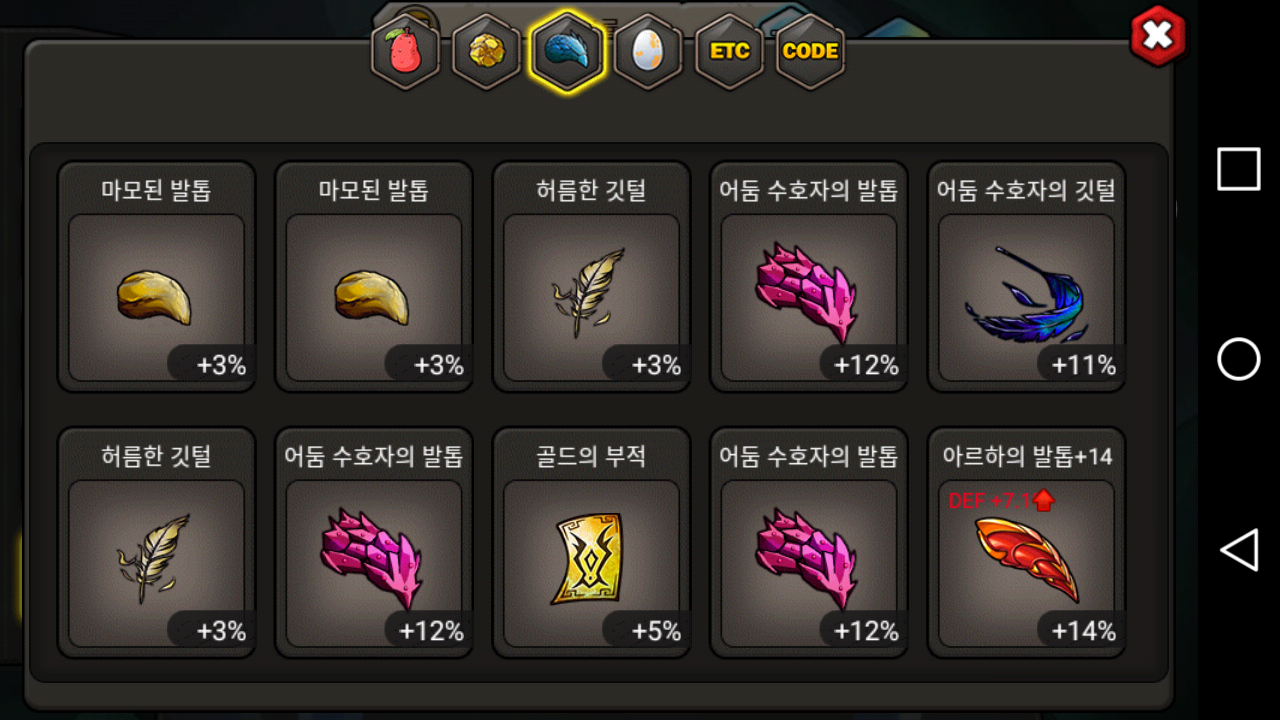Open the red fruit category tab
The width and height of the screenshot is (1280, 720).
(x=405, y=51)
